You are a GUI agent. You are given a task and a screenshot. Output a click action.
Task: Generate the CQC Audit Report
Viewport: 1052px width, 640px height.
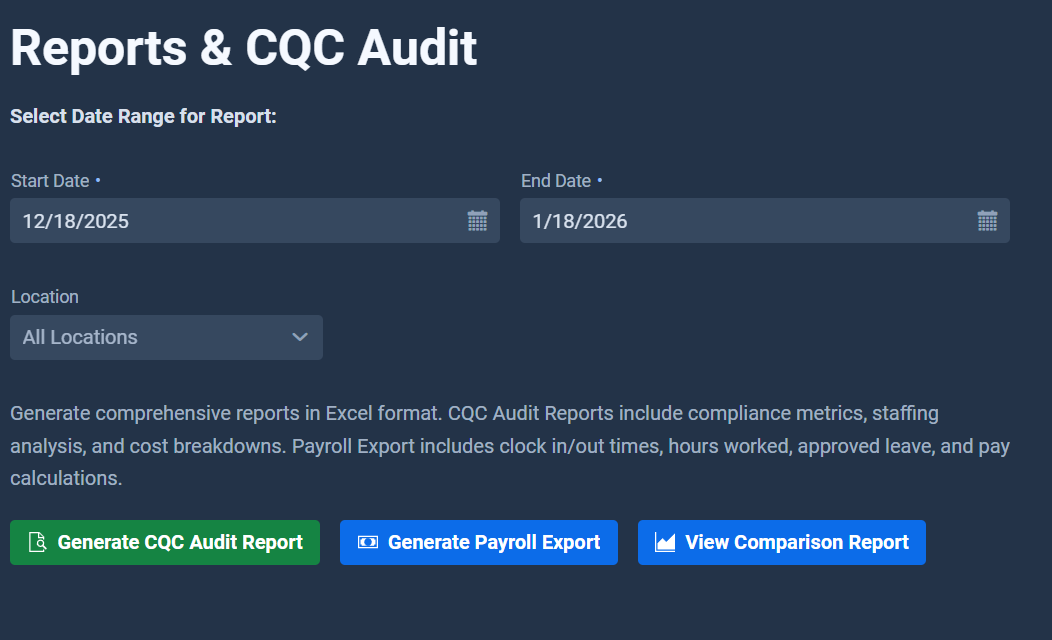[164, 542]
